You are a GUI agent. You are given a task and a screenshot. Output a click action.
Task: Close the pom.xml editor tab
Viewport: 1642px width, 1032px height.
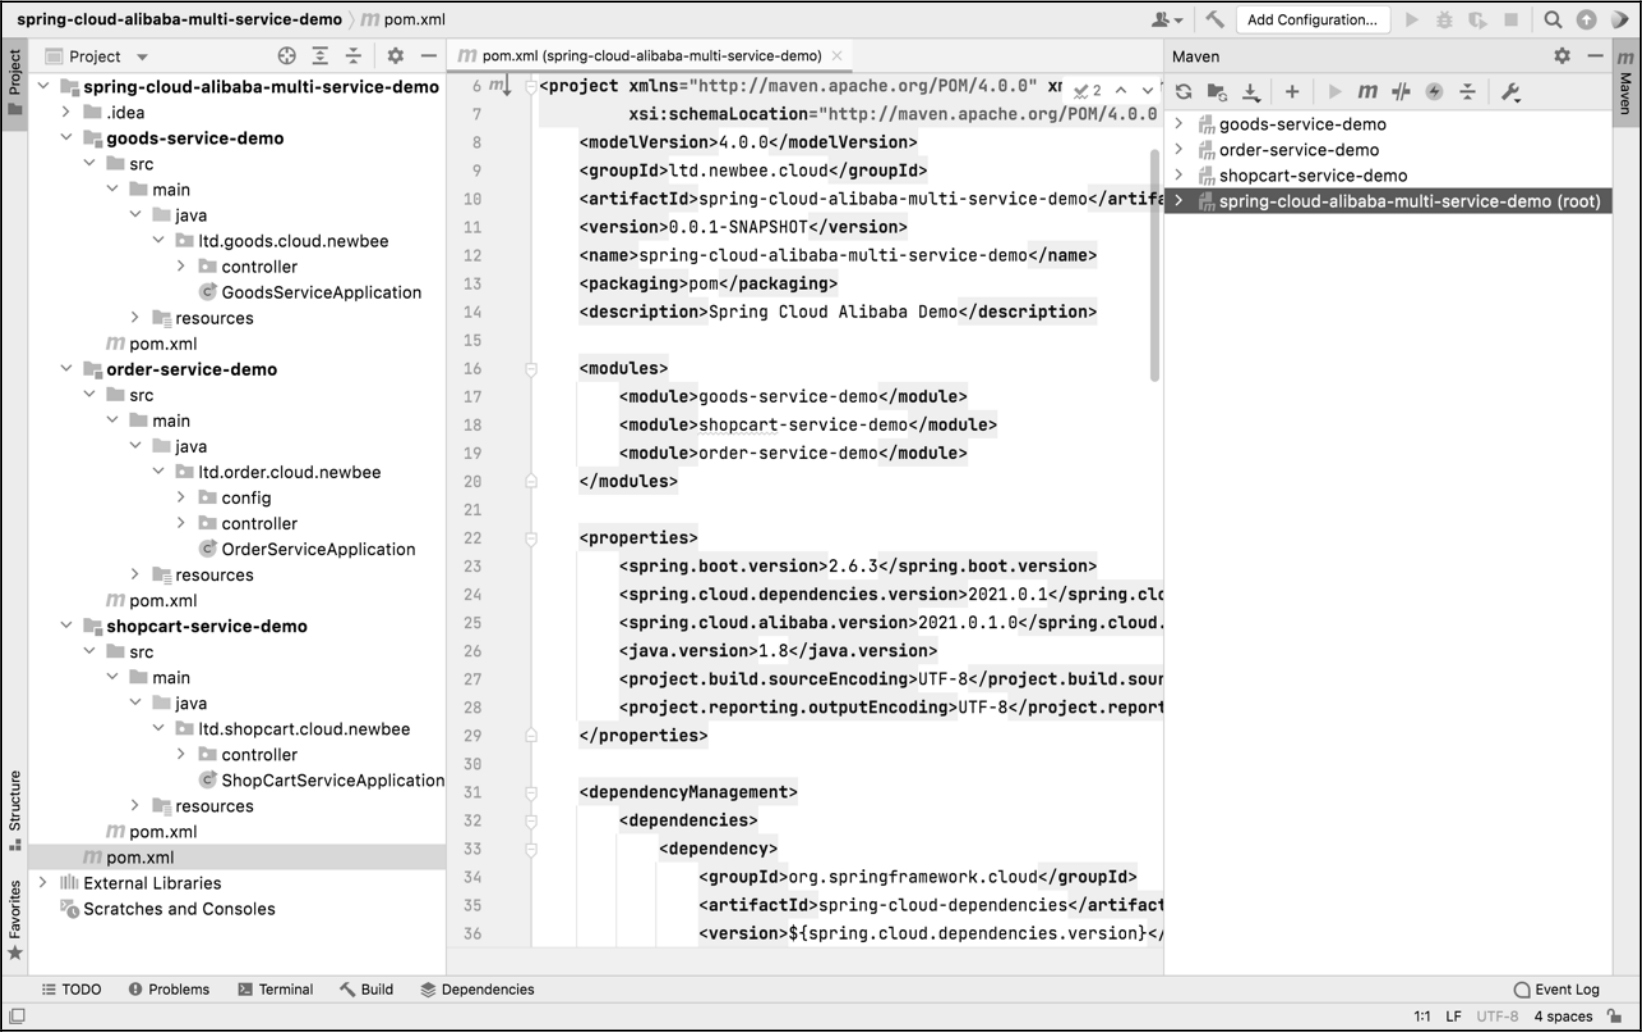coord(837,56)
